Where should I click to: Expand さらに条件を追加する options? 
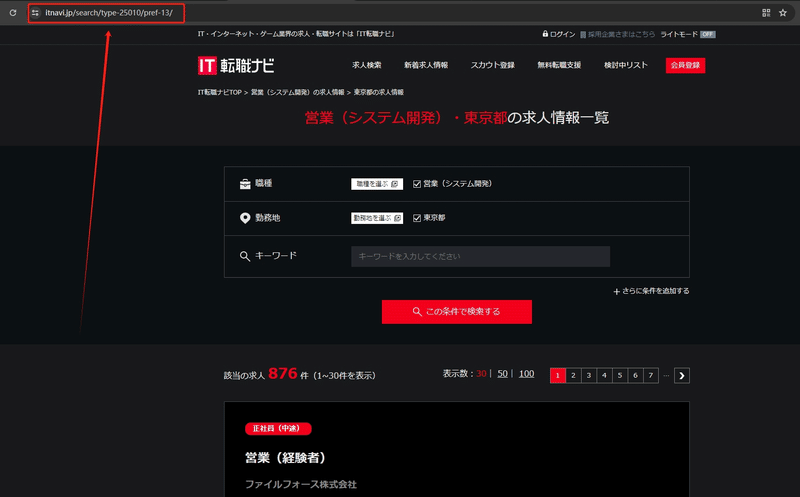[x=651, y=291]
